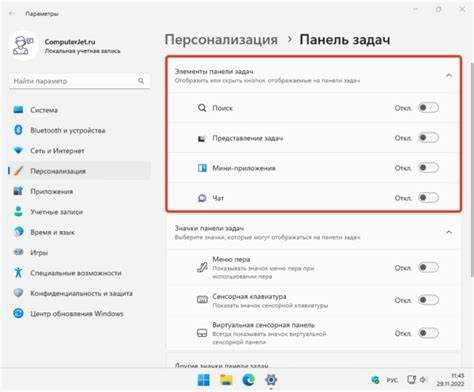The image size is (474, 392).
Task: Collapse the Элементы панели задач section
Action: point(449,75)
